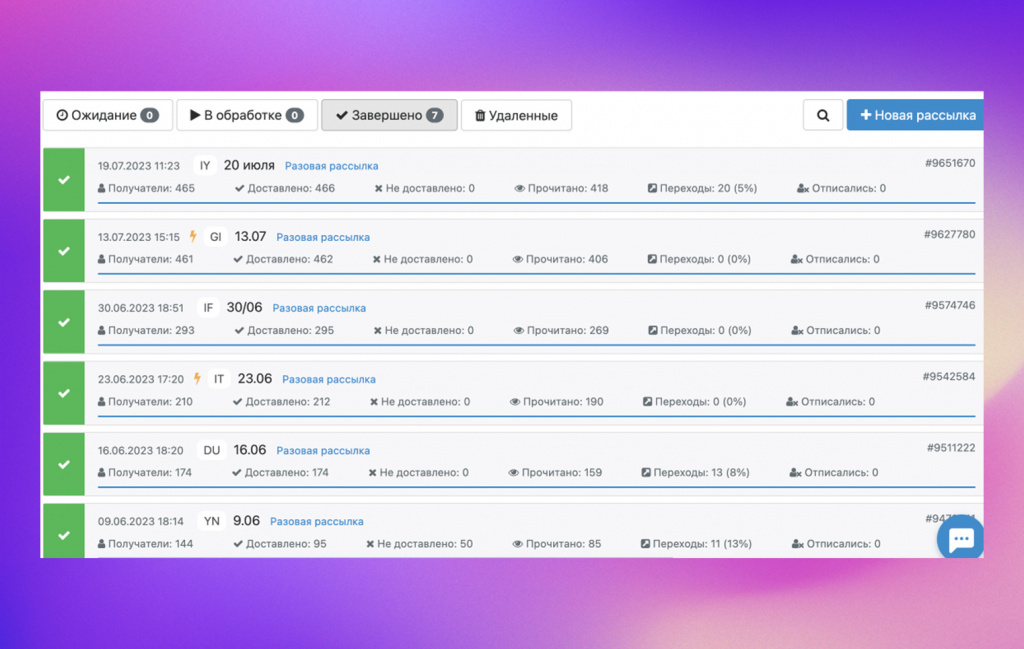Click Прочитано: 406 read count
The height and width of the screenshot is (649, 1024).
(560, 259)
